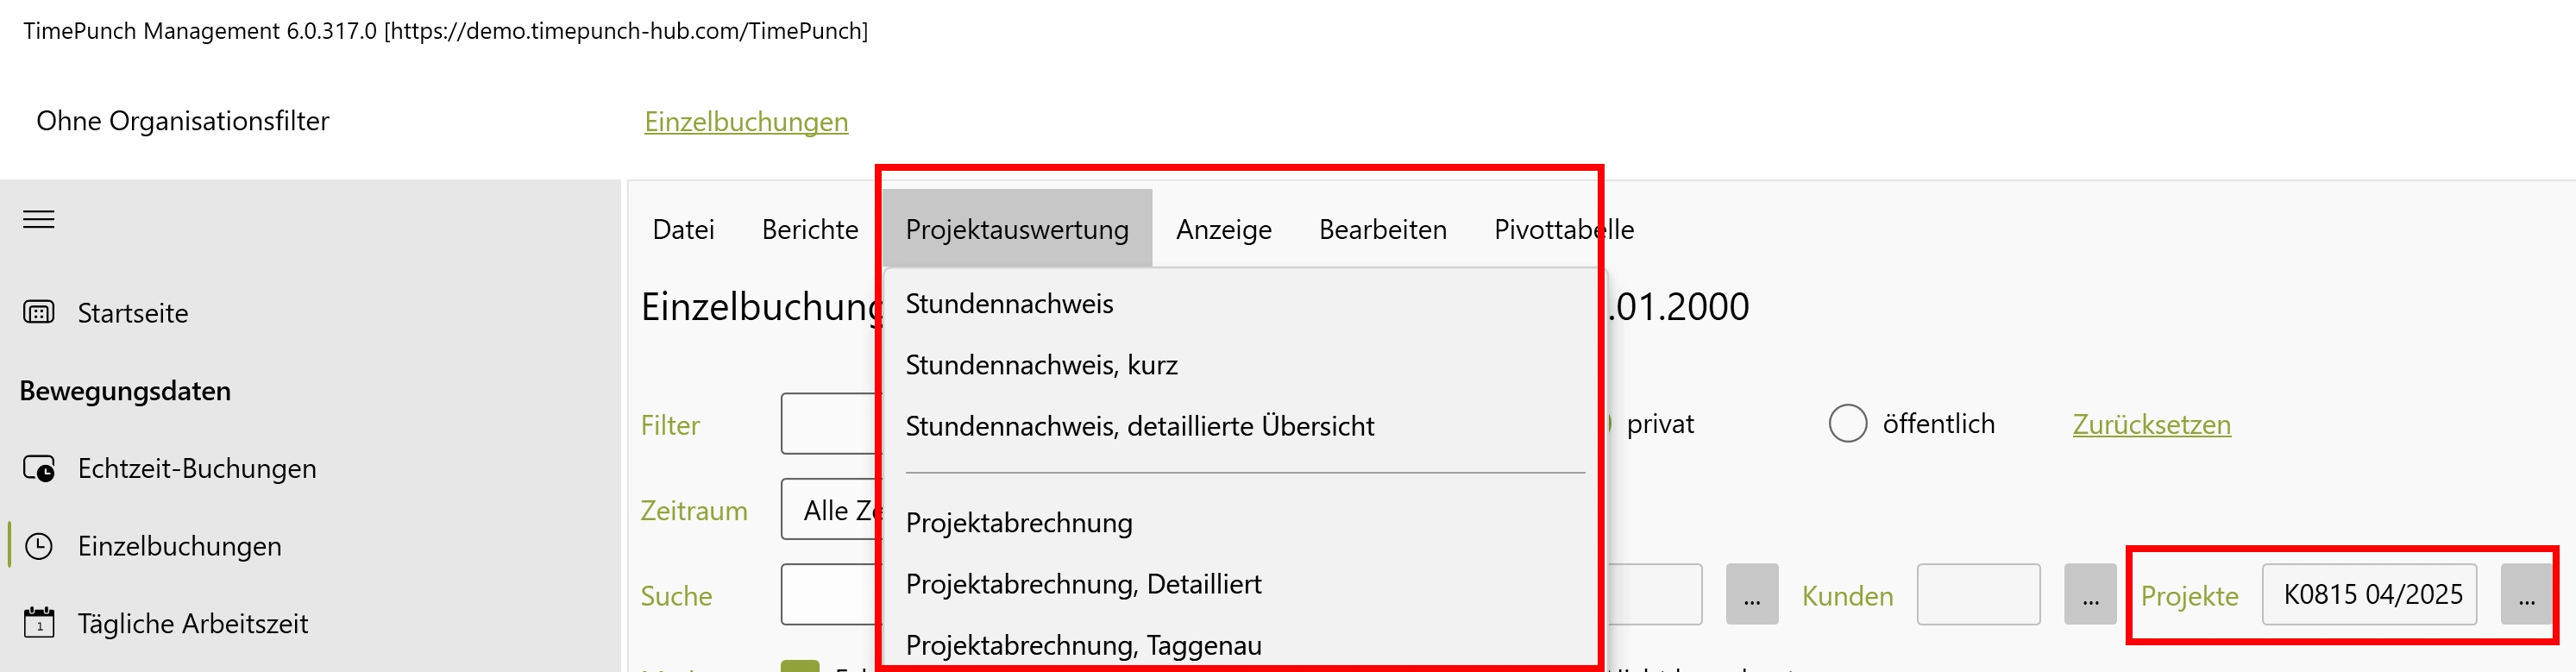Open the Berichte menu
The image size is (2576, 672).
point(810,229)
